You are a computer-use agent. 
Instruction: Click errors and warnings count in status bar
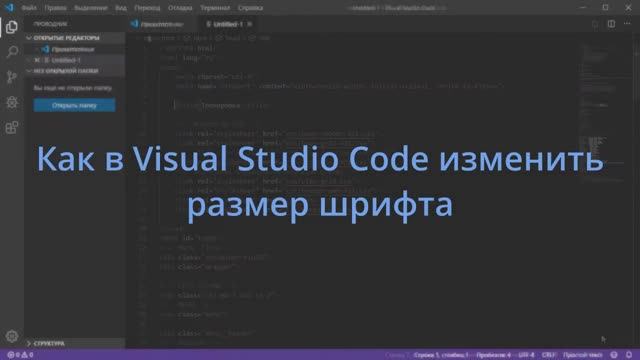pyautogui.click(x=20, y=355)
